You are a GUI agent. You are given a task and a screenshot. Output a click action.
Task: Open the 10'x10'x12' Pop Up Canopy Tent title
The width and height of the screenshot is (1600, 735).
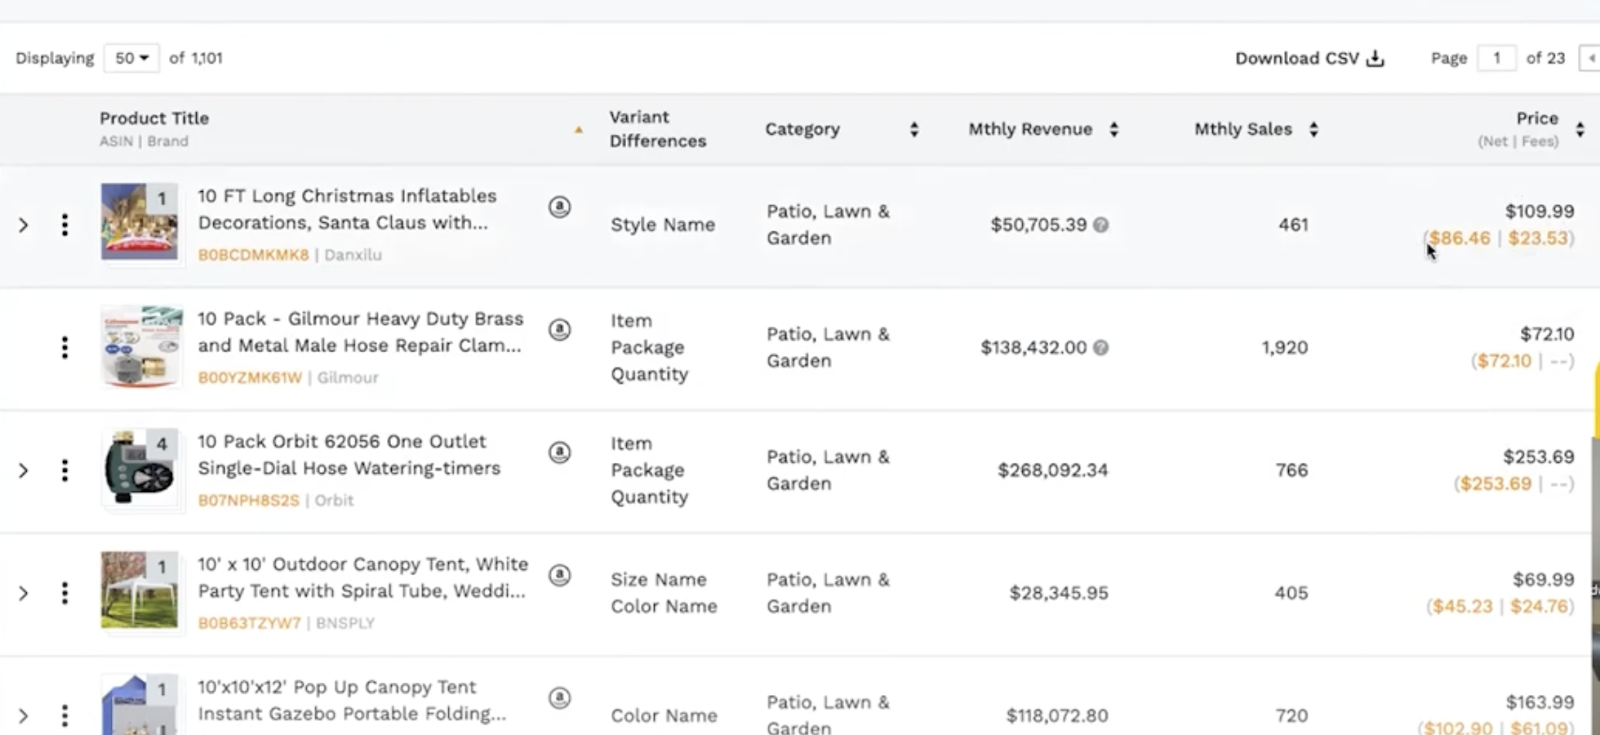(352, 700)
